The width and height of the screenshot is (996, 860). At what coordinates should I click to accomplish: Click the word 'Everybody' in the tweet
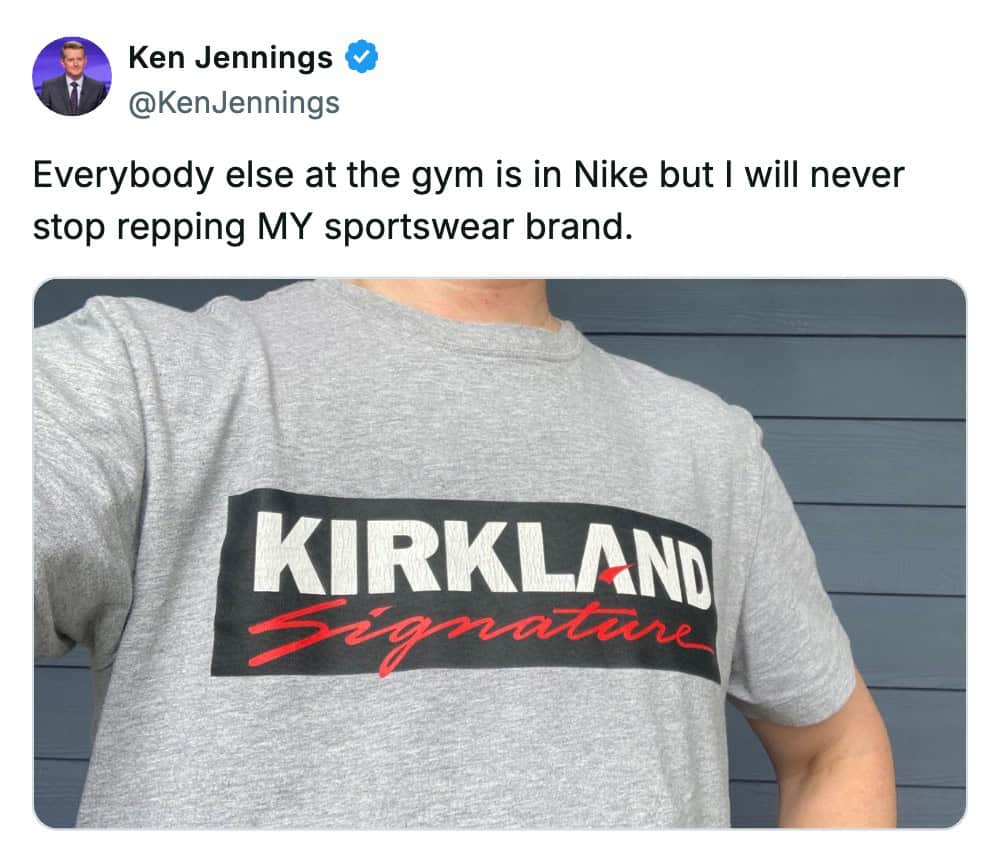pos(123,175)
